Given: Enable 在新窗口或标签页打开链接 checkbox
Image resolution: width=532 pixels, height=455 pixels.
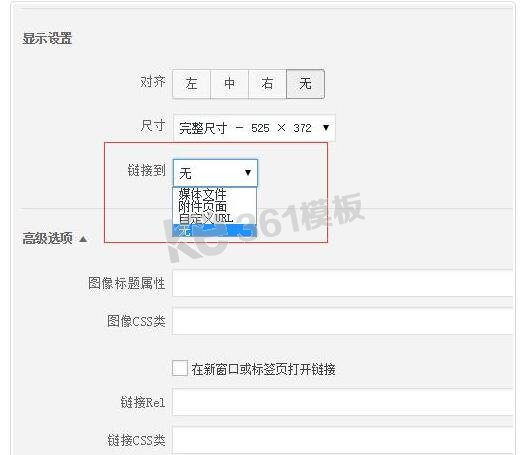Looking at the screenshot, I should [180, 368].
